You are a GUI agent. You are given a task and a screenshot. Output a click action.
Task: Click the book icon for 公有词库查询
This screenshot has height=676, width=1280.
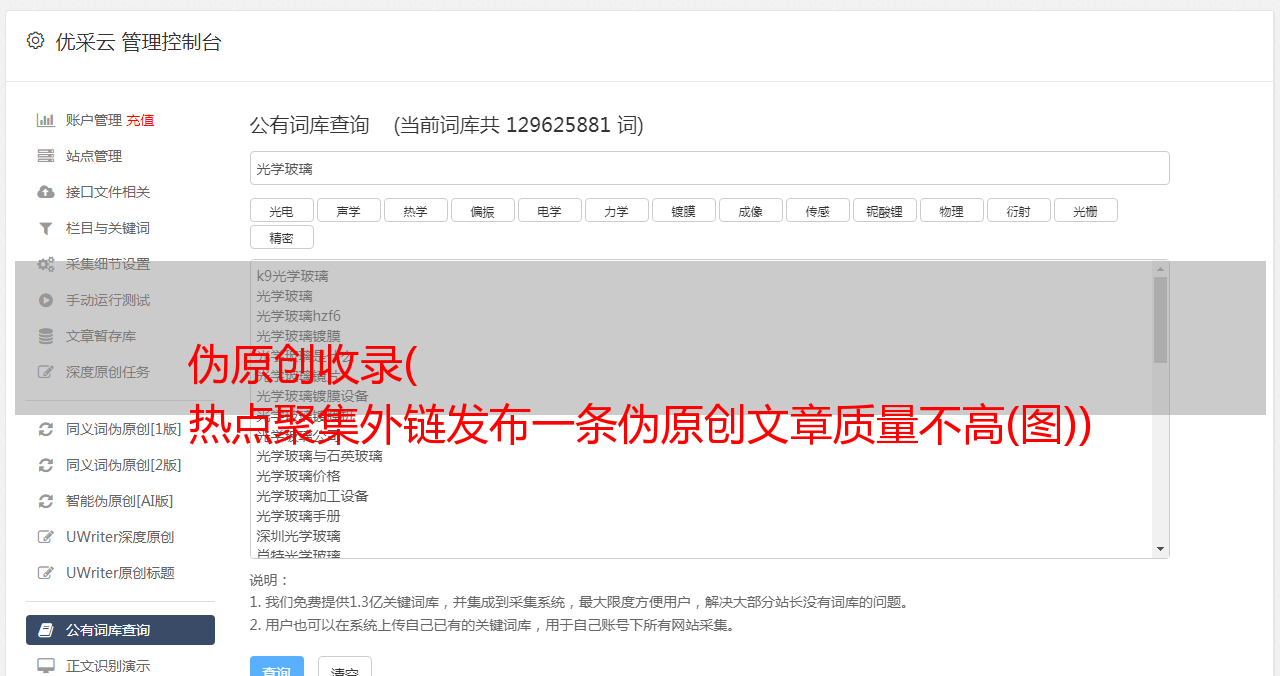[45, 630]
